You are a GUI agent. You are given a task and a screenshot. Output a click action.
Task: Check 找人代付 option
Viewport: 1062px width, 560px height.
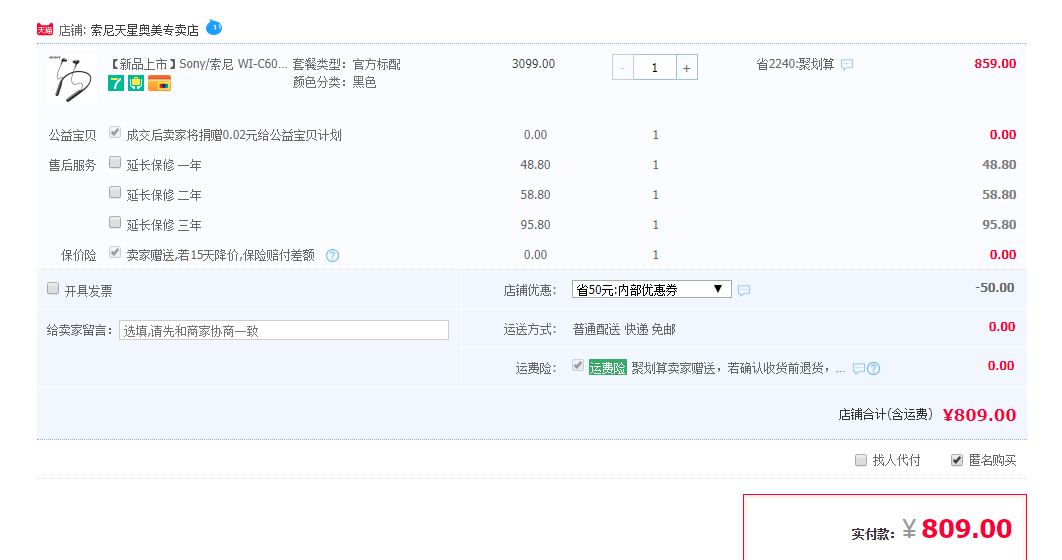click(x=861, y=460)
